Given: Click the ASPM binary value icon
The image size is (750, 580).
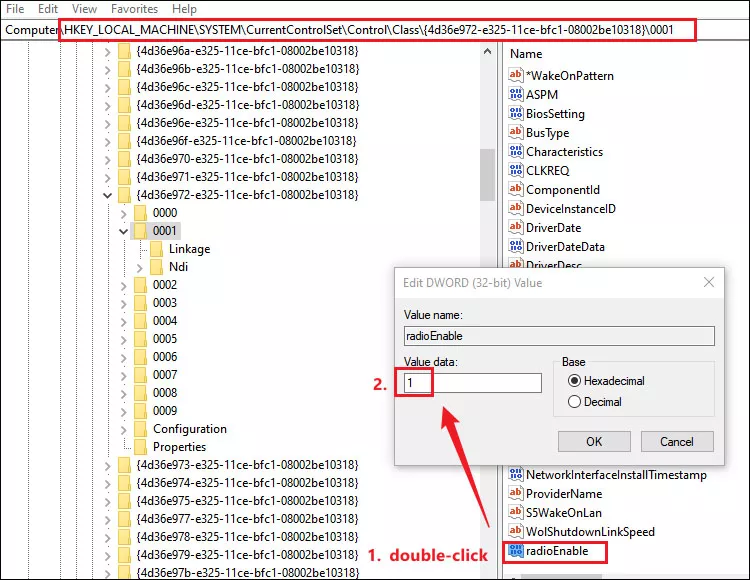Looking at the screenshot, I should 516,94.
